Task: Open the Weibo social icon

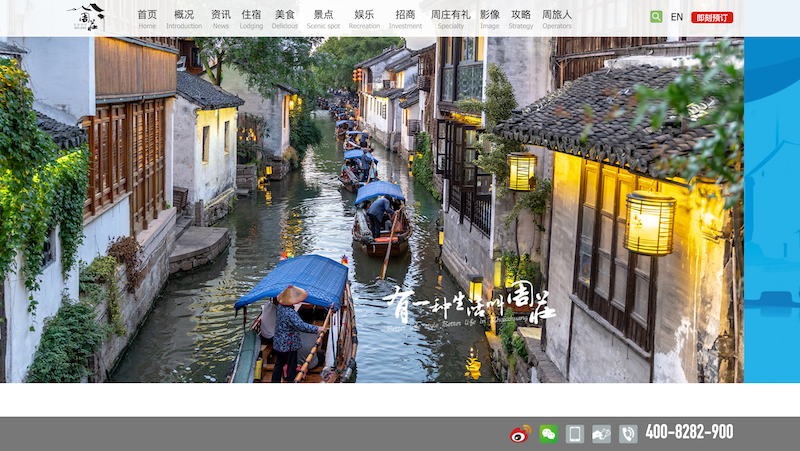Action: pos(520,434)
